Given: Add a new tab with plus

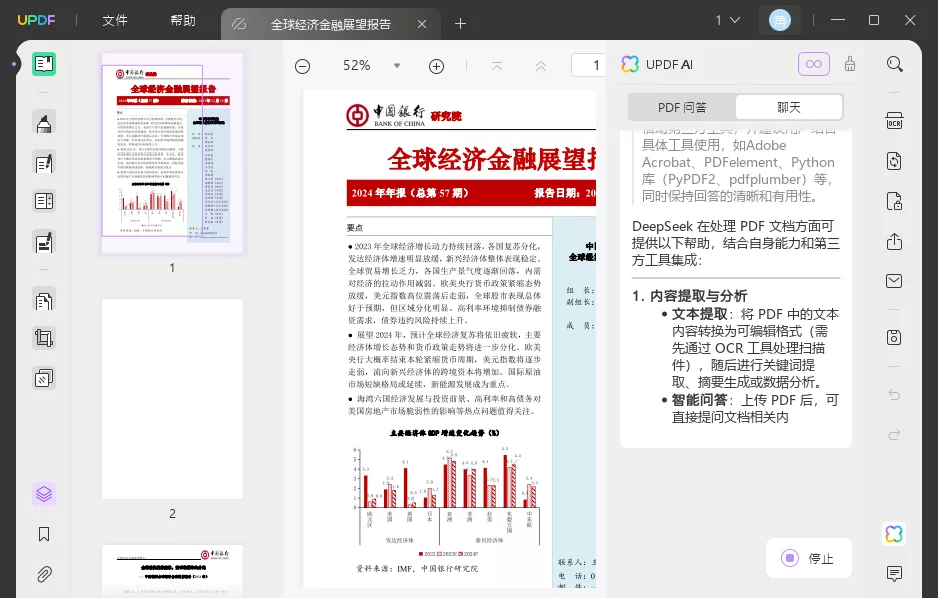Looking at the screenshot, I should pos(460,24).
